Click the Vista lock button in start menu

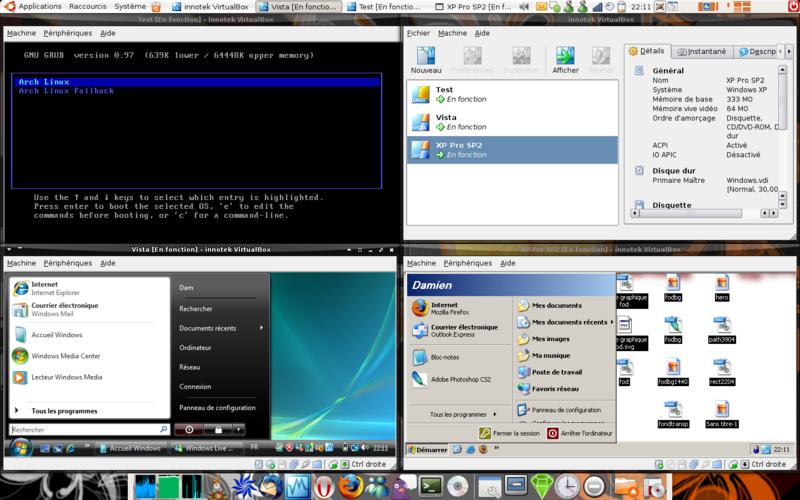217,429
